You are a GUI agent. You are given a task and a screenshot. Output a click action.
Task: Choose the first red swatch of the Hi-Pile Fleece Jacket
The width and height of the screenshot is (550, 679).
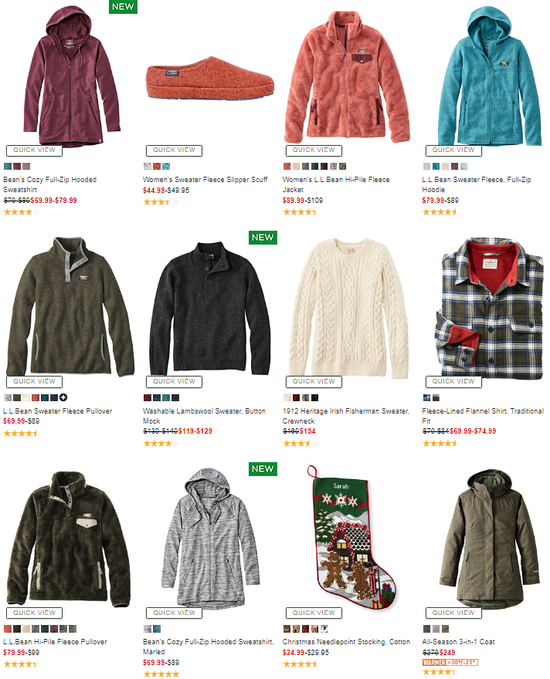click(x=287, y=166)
